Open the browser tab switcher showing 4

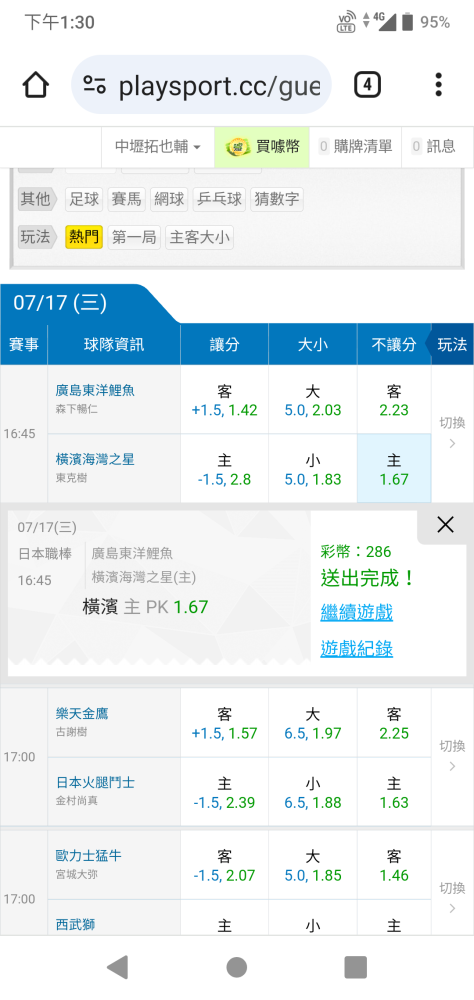[367, 84]
